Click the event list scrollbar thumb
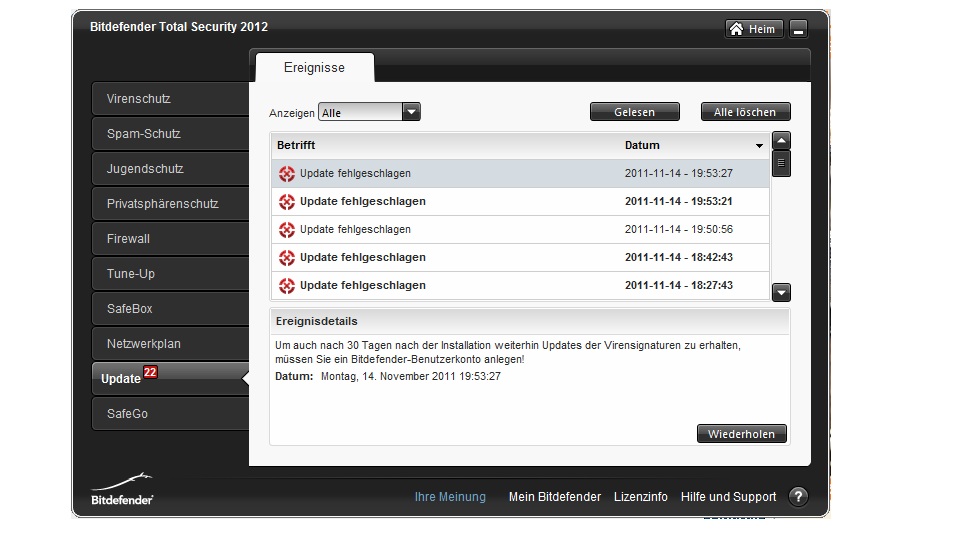 pyautogui.click(x=781, y=163)
